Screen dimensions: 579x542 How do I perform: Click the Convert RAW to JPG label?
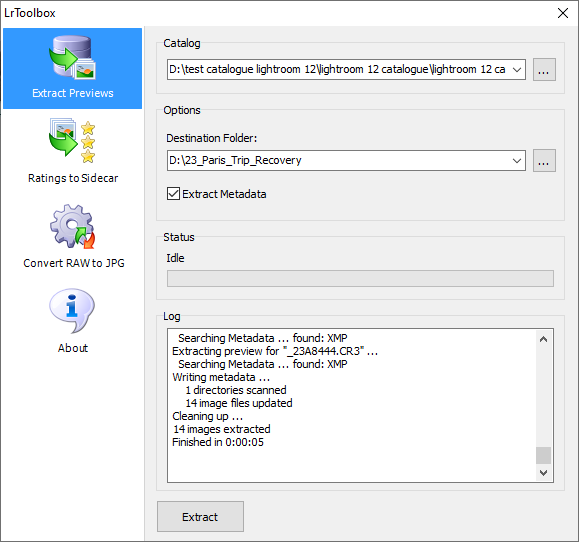pos(74,263)
